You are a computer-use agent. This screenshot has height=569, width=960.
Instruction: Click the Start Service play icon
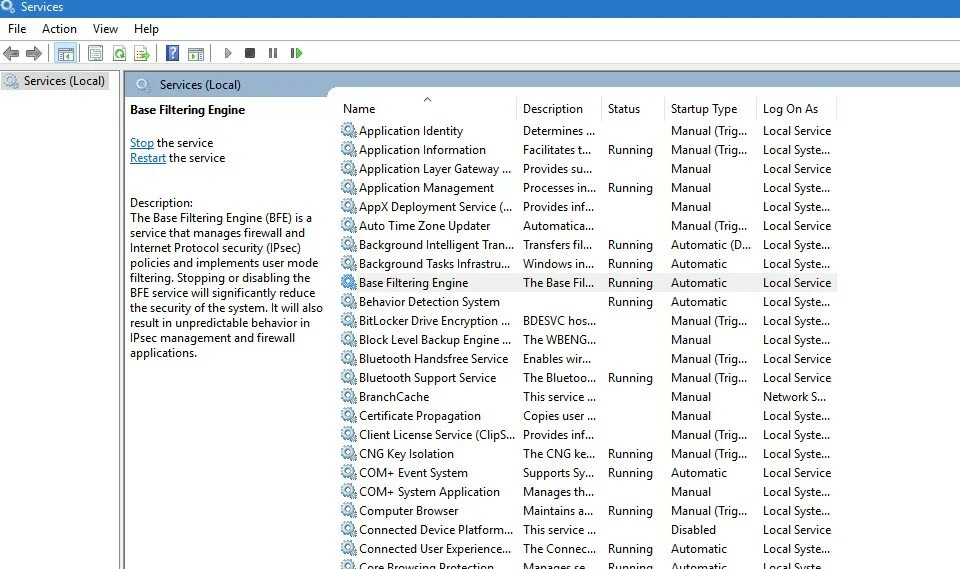click(x=228, y=53)
